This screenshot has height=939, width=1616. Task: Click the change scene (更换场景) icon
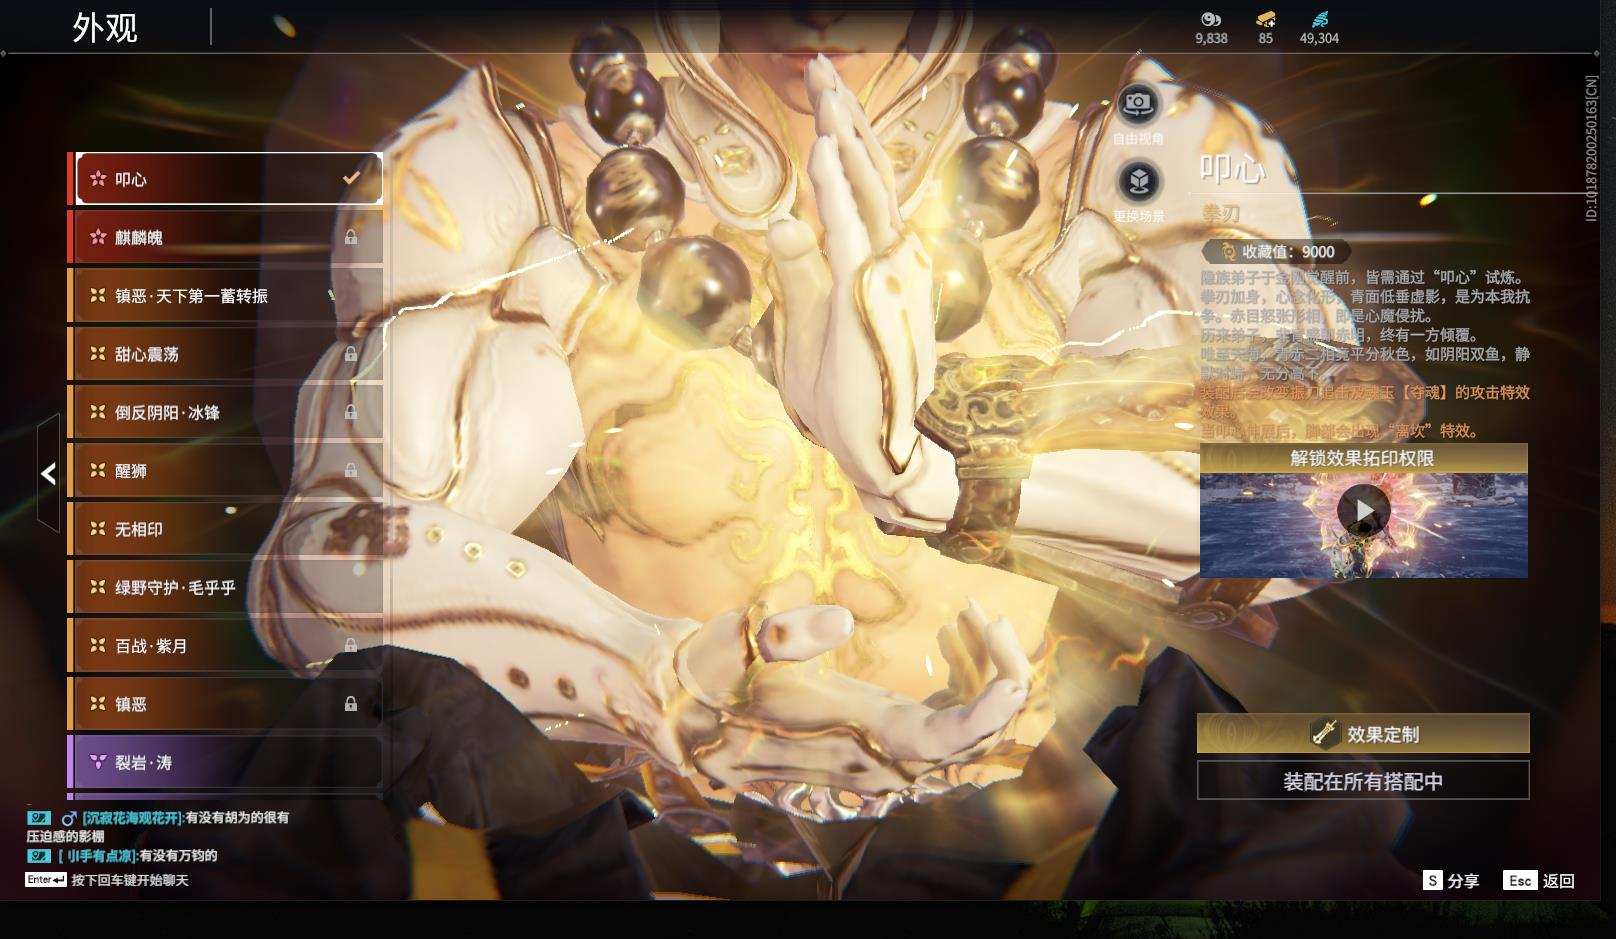1138,181
